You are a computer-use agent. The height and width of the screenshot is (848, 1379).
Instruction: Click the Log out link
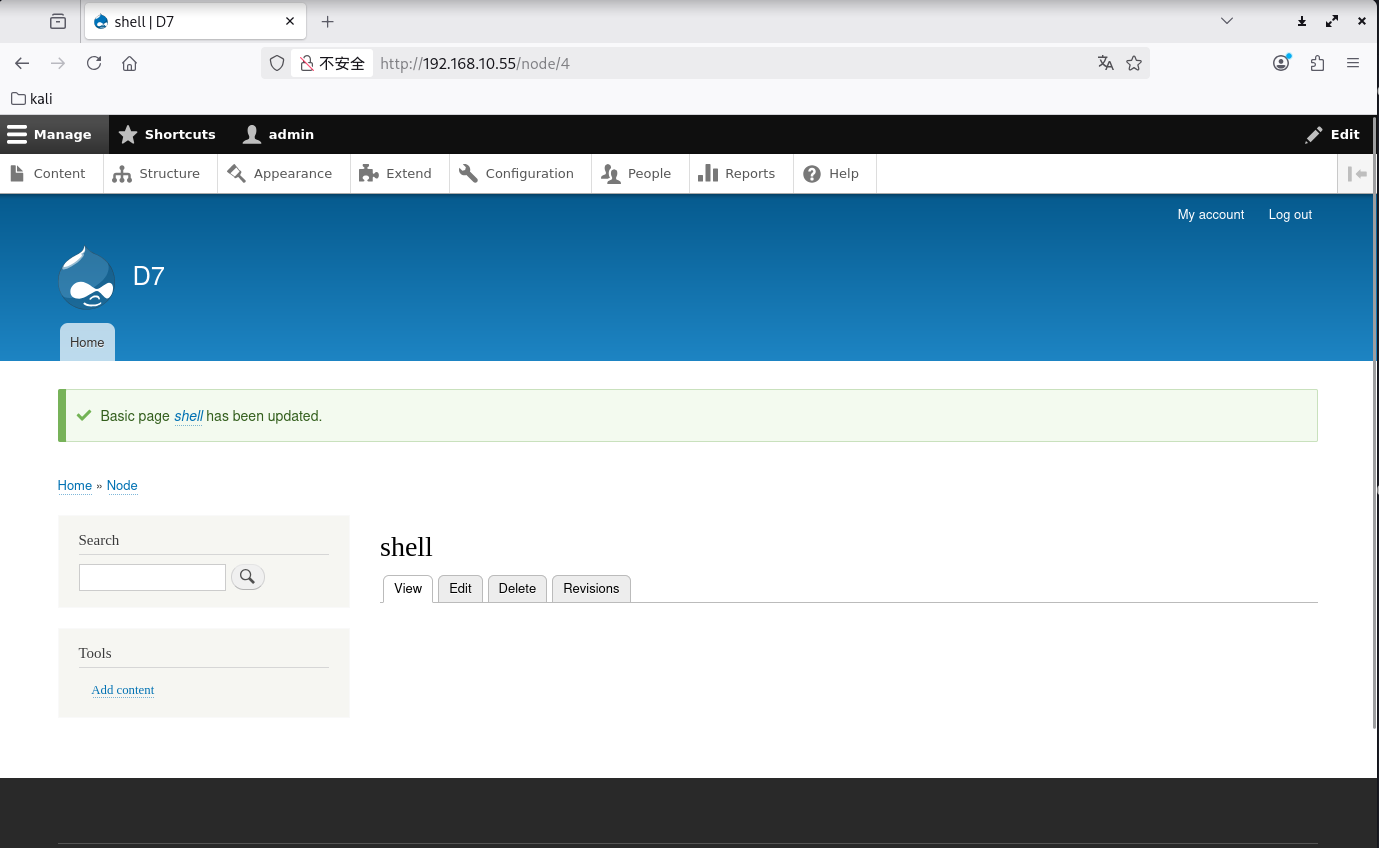pos(1290,215)
